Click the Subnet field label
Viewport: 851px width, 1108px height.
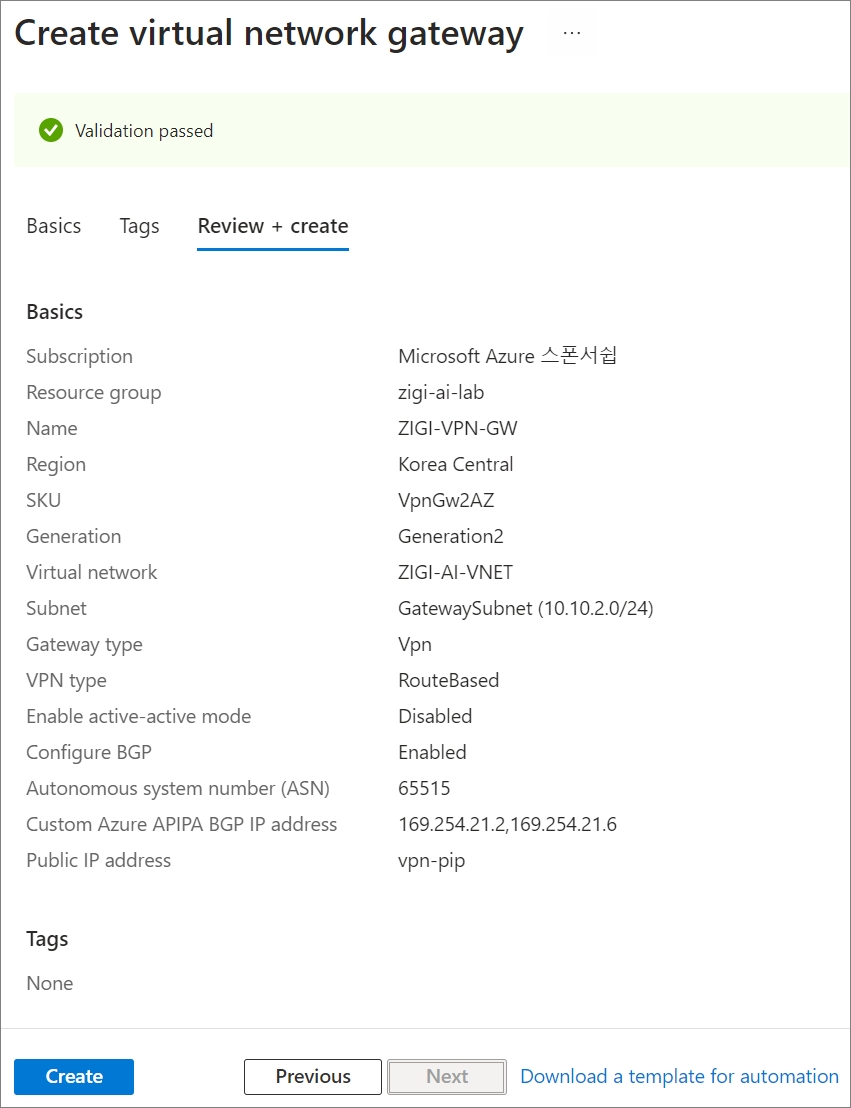point(56,608)
